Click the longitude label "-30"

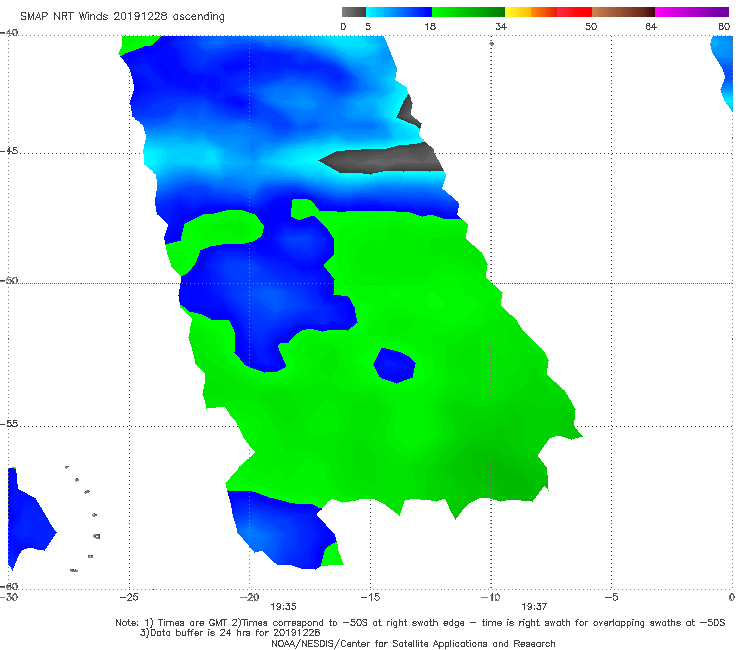(9, 597)
